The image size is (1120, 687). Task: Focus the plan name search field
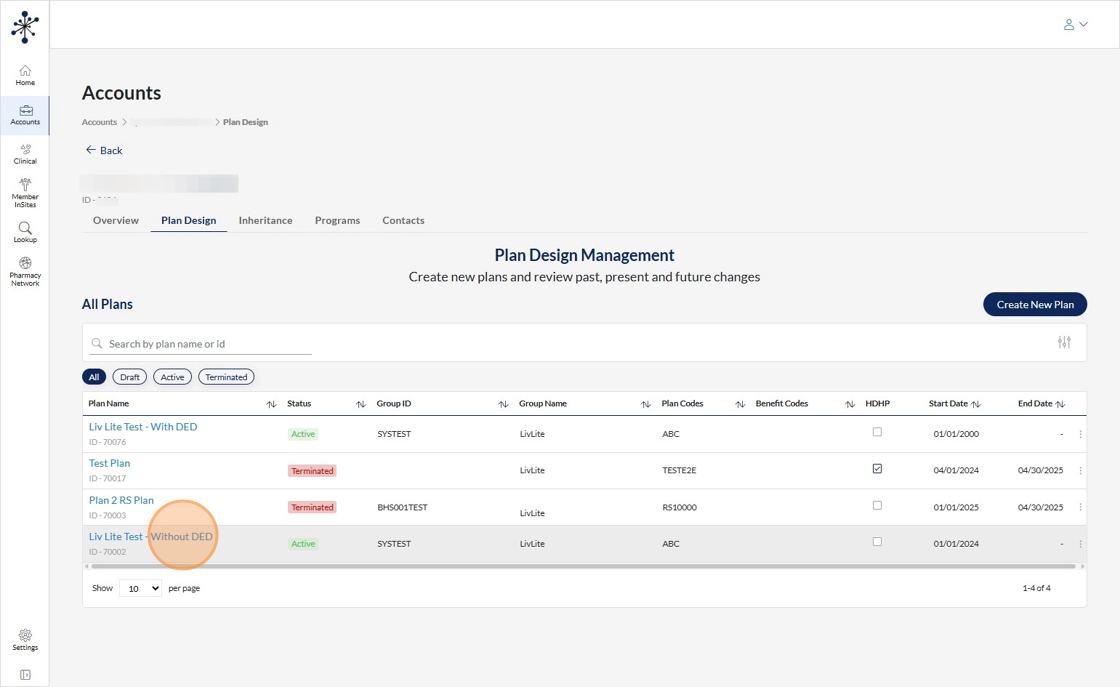pos(208,344)
